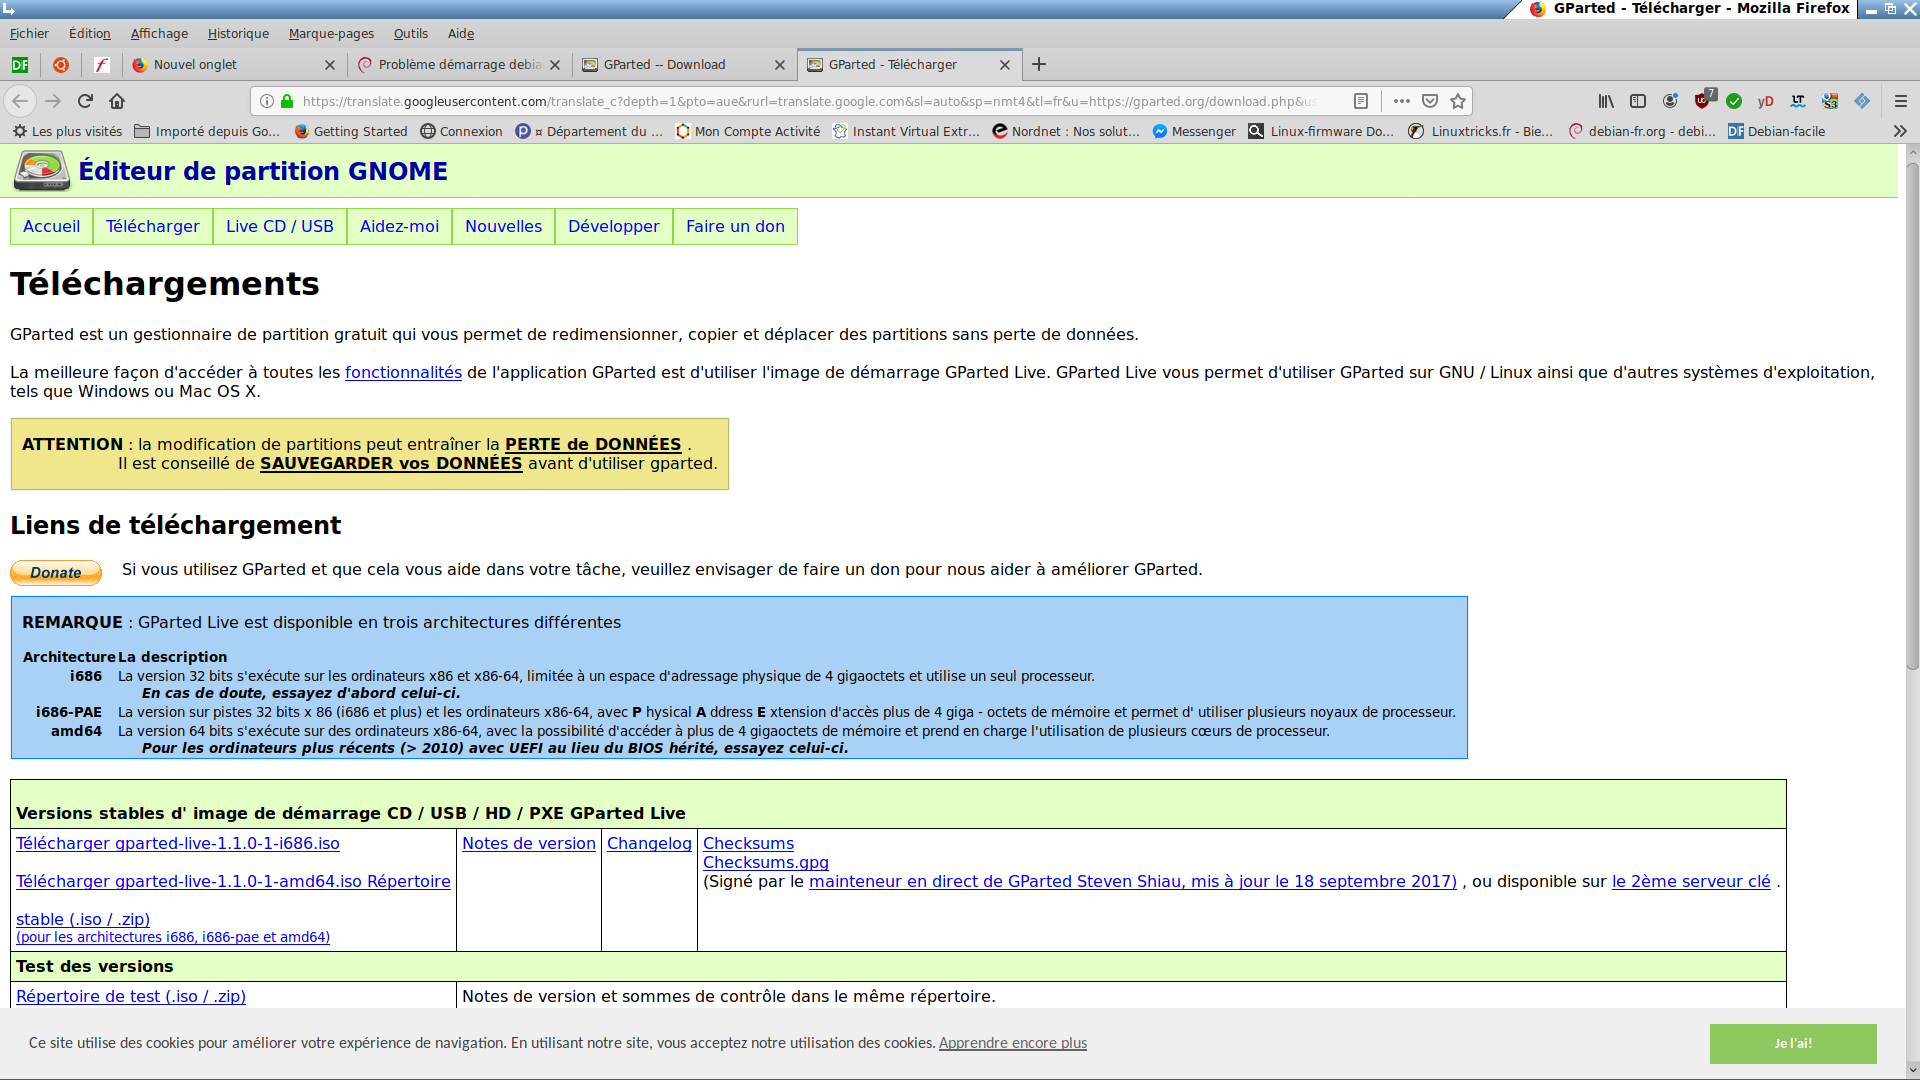Viewport: 1920px width, 1080px height.
Task: Open the uBlock Origin extension
Action: (x=1703, y=100)
